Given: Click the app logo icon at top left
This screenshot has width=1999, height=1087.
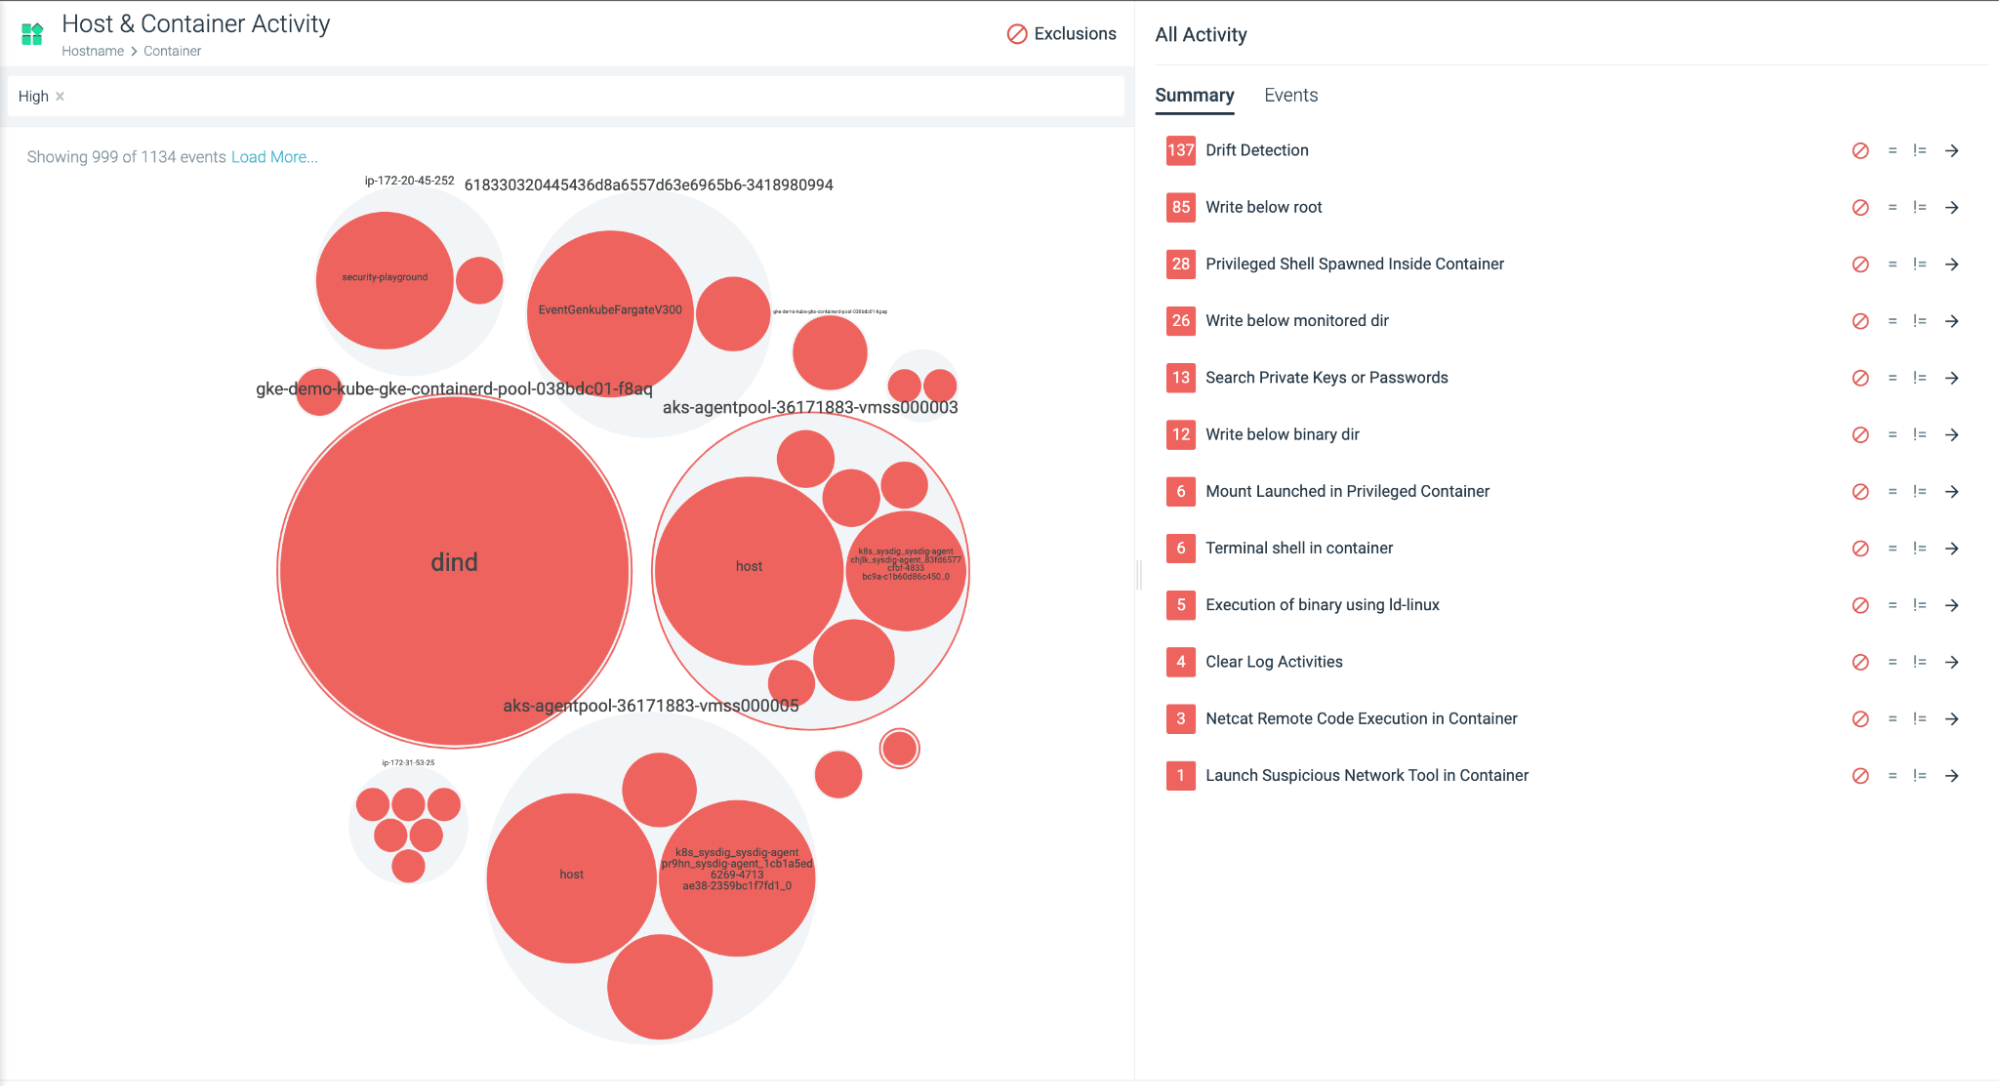Looking at the screenshot, I should (32, 34).
